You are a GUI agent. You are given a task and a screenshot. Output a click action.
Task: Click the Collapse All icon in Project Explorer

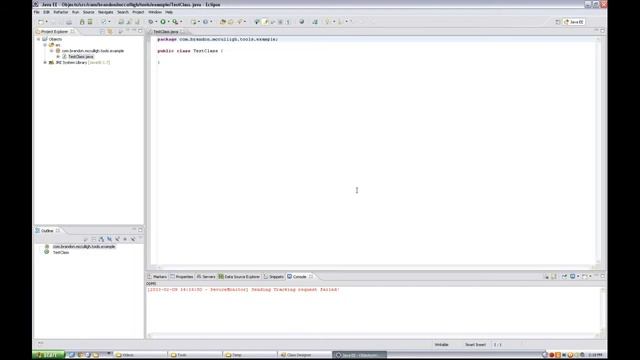102,31
